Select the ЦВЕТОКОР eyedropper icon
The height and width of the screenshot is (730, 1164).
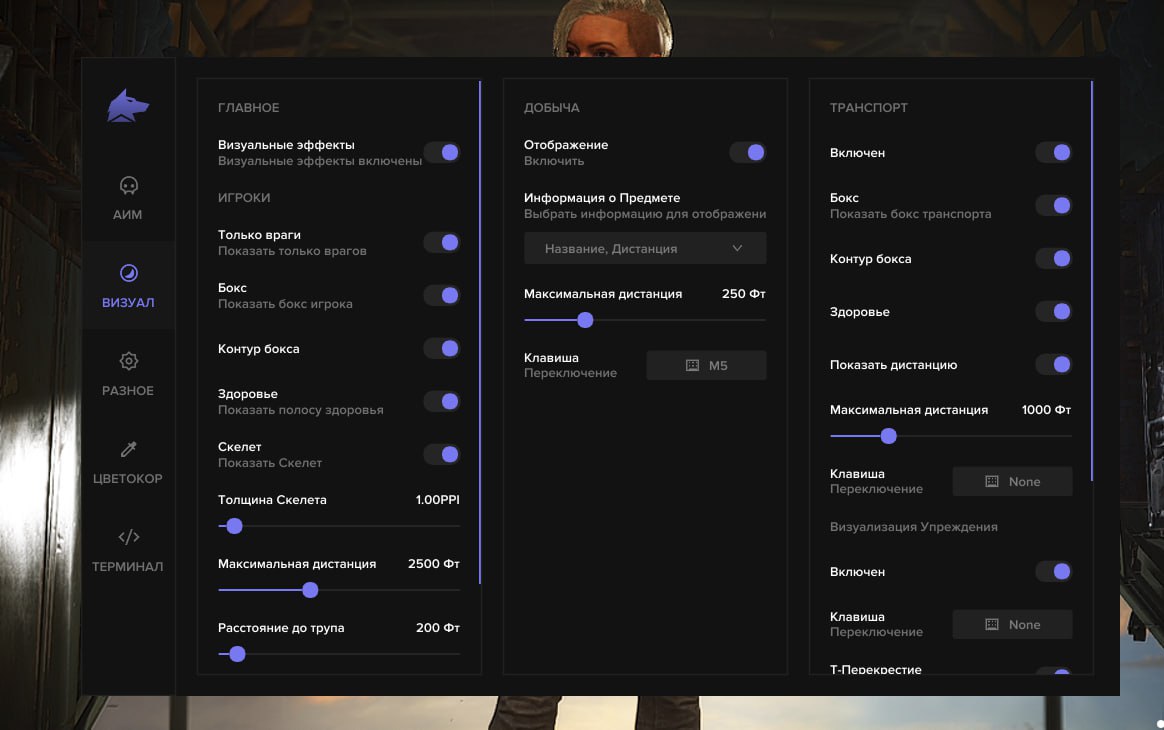(128, 448)
